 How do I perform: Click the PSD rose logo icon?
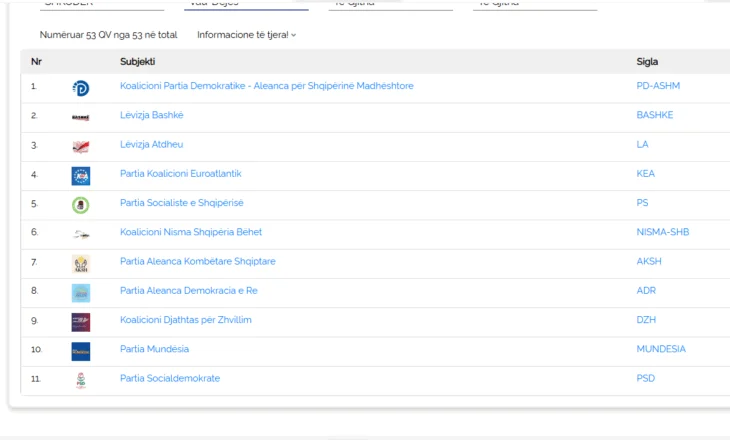tap(81, 380)
